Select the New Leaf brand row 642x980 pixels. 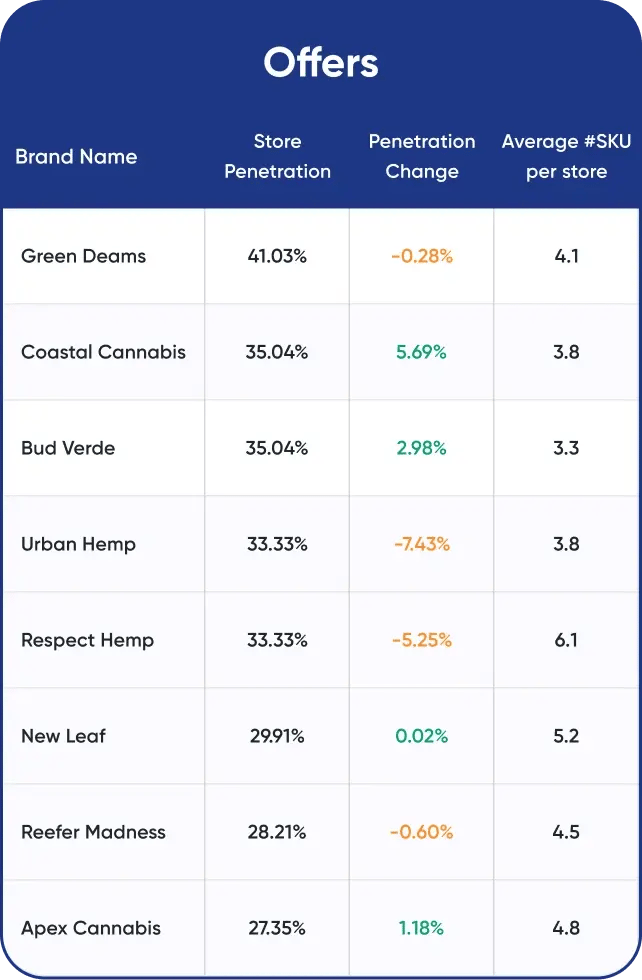click(x=63, y=736)
